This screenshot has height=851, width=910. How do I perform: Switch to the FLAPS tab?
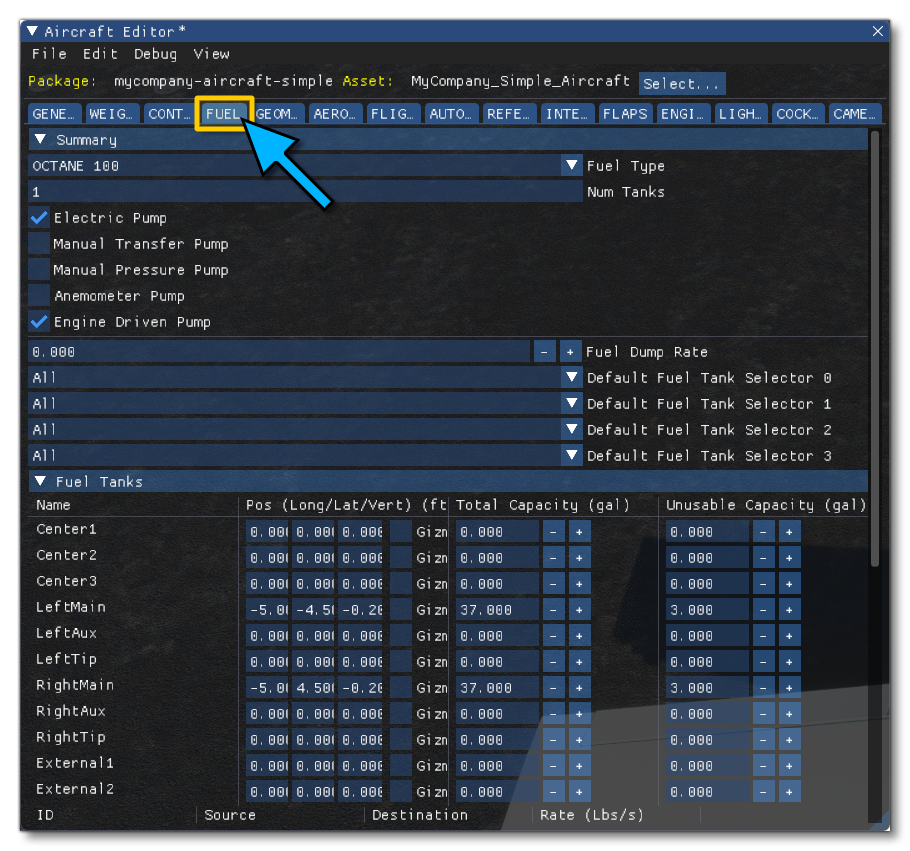coord(624,113)
